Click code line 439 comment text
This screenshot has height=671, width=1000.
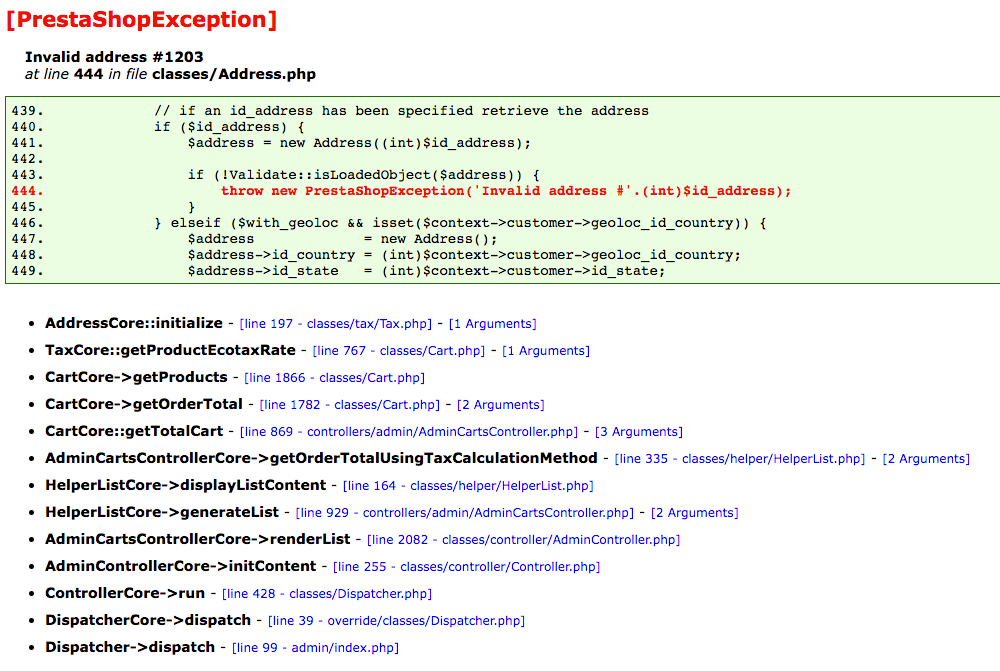coord(401,111)
